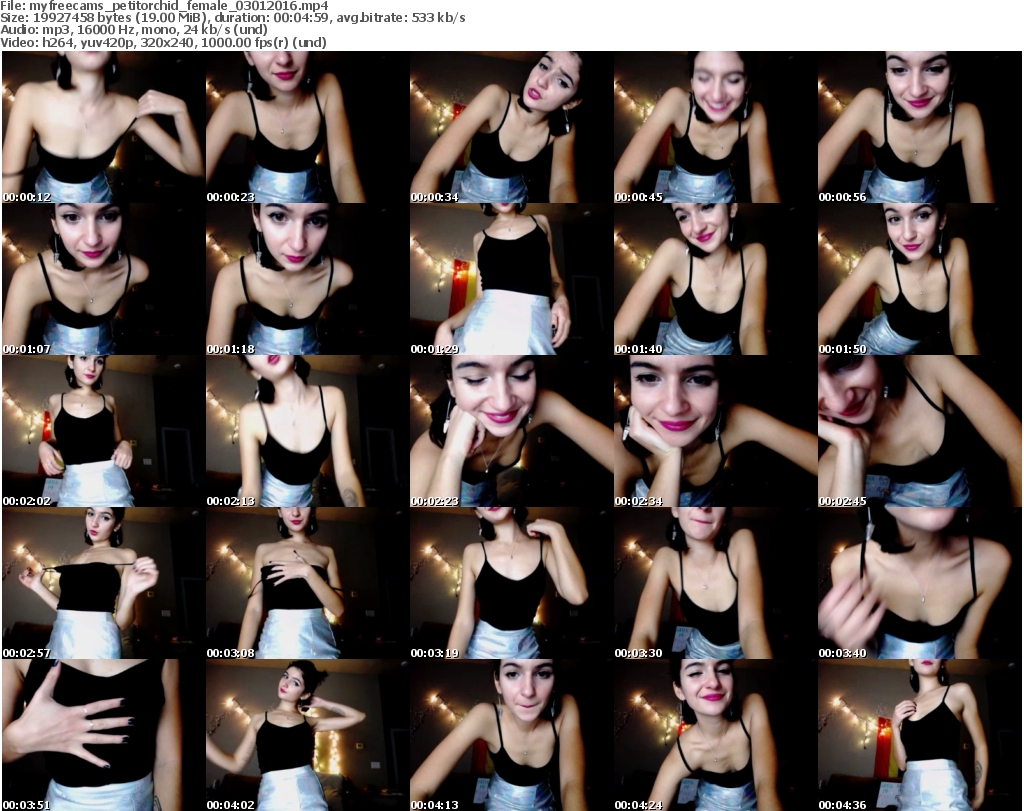Select the frame labeled 00:03:40
Screen dimensions: 1024x811
tap(920, 583)
